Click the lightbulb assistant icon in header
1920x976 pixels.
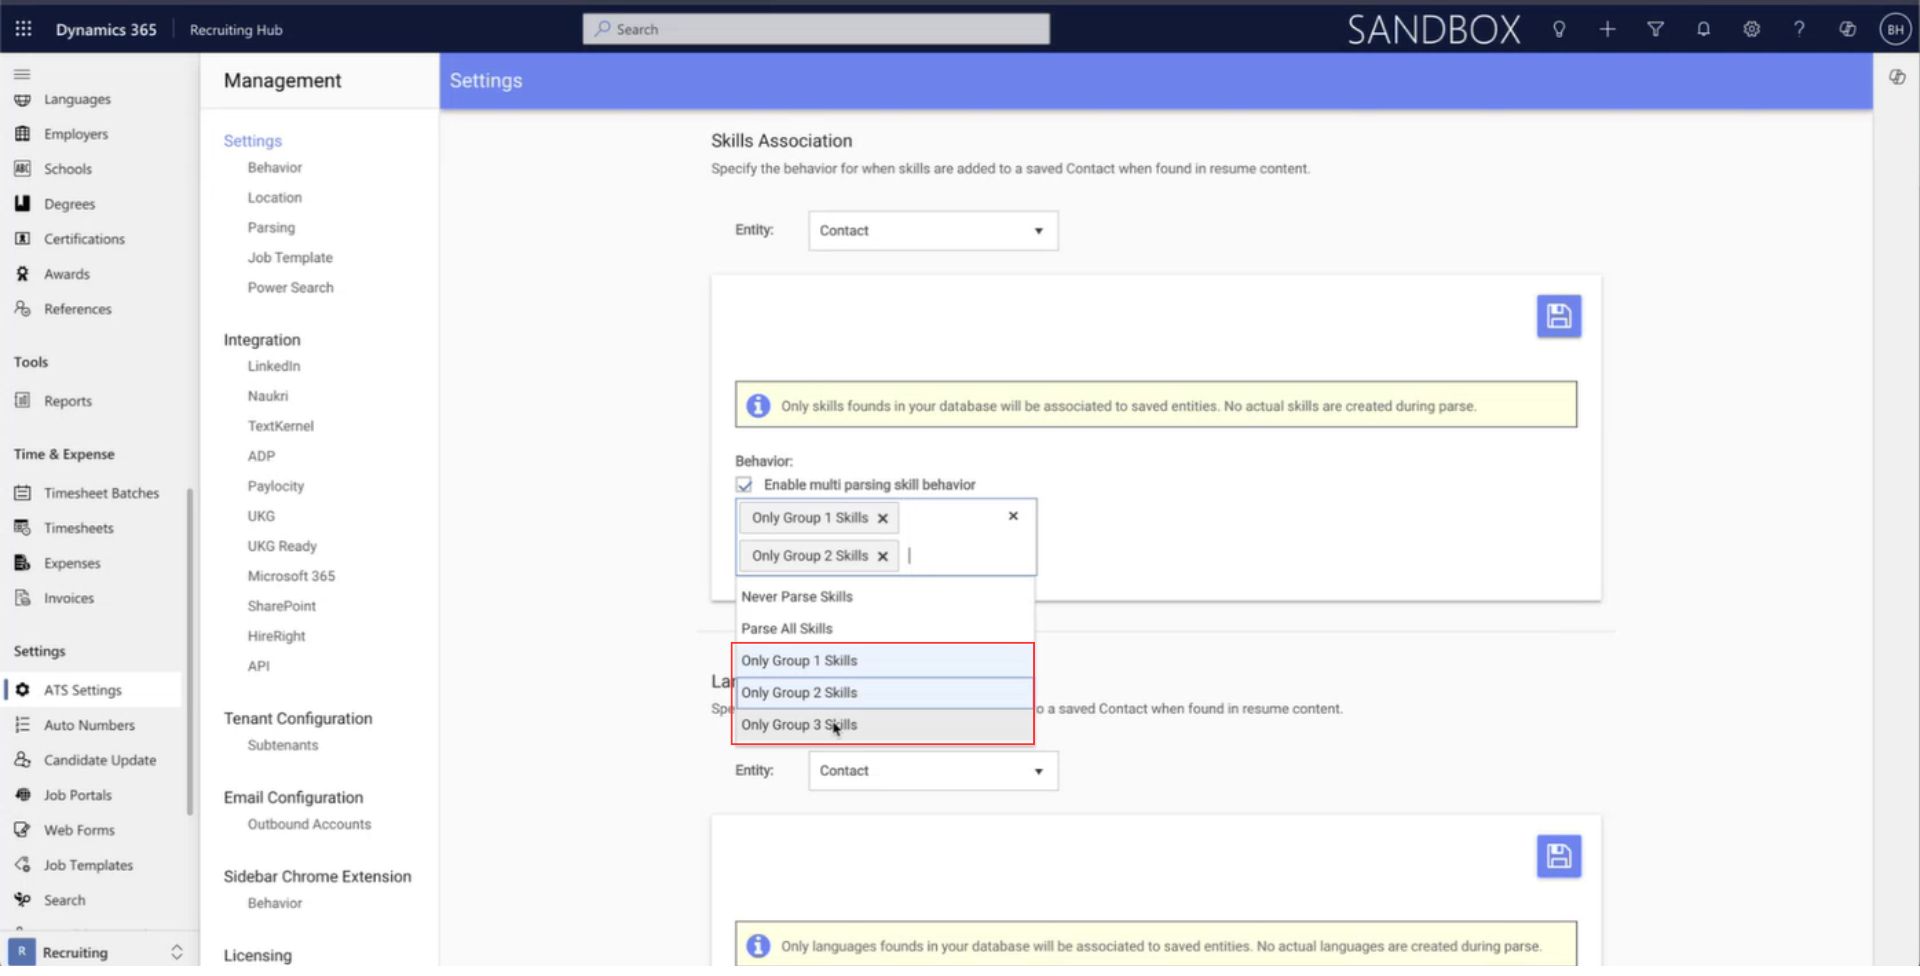click(1559, 29)
